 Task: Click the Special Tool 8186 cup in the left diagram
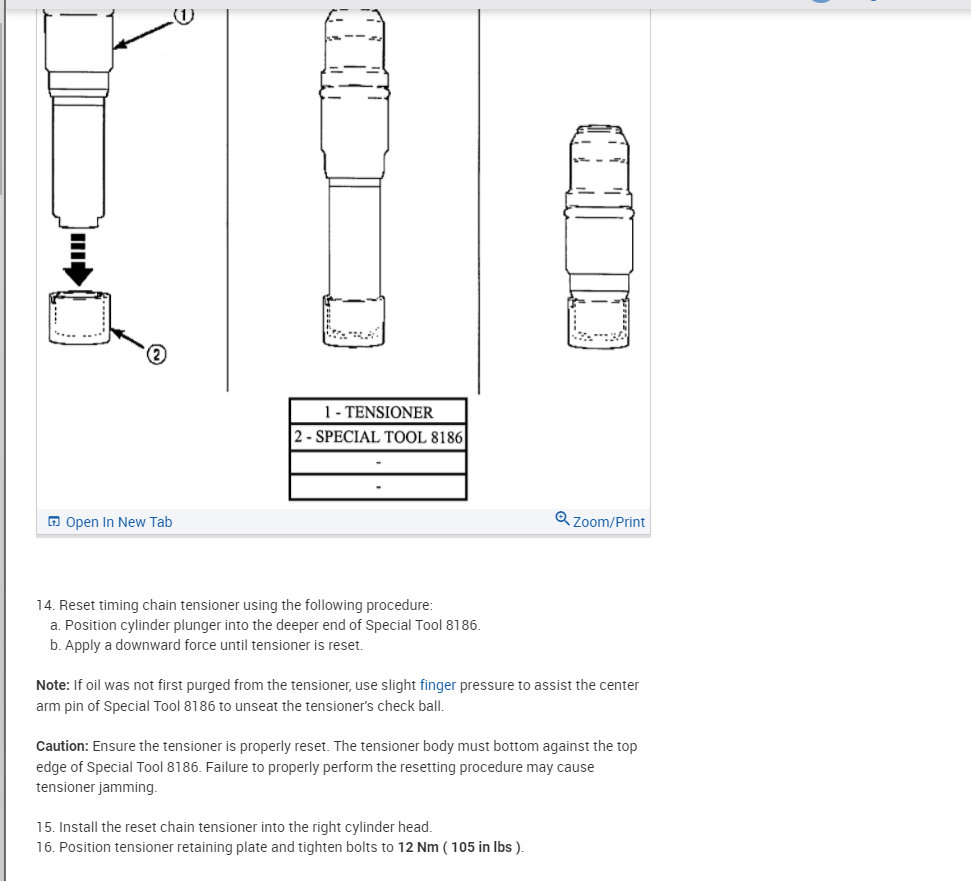79,318
